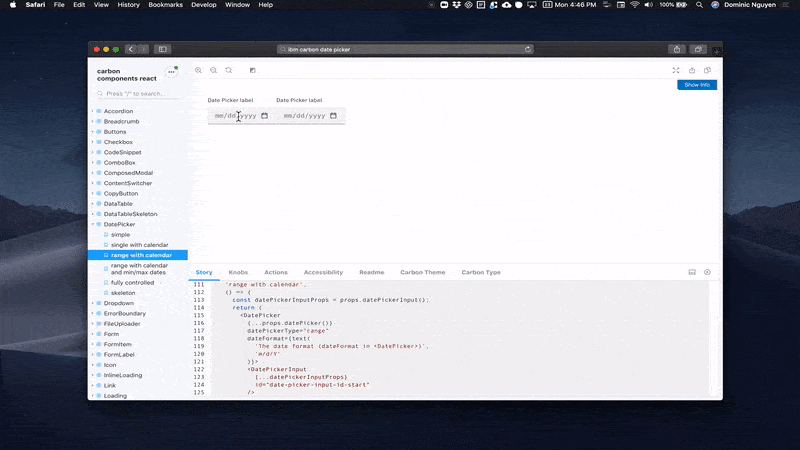Switch to the Accessibility tab

click(x=323, y=272)
